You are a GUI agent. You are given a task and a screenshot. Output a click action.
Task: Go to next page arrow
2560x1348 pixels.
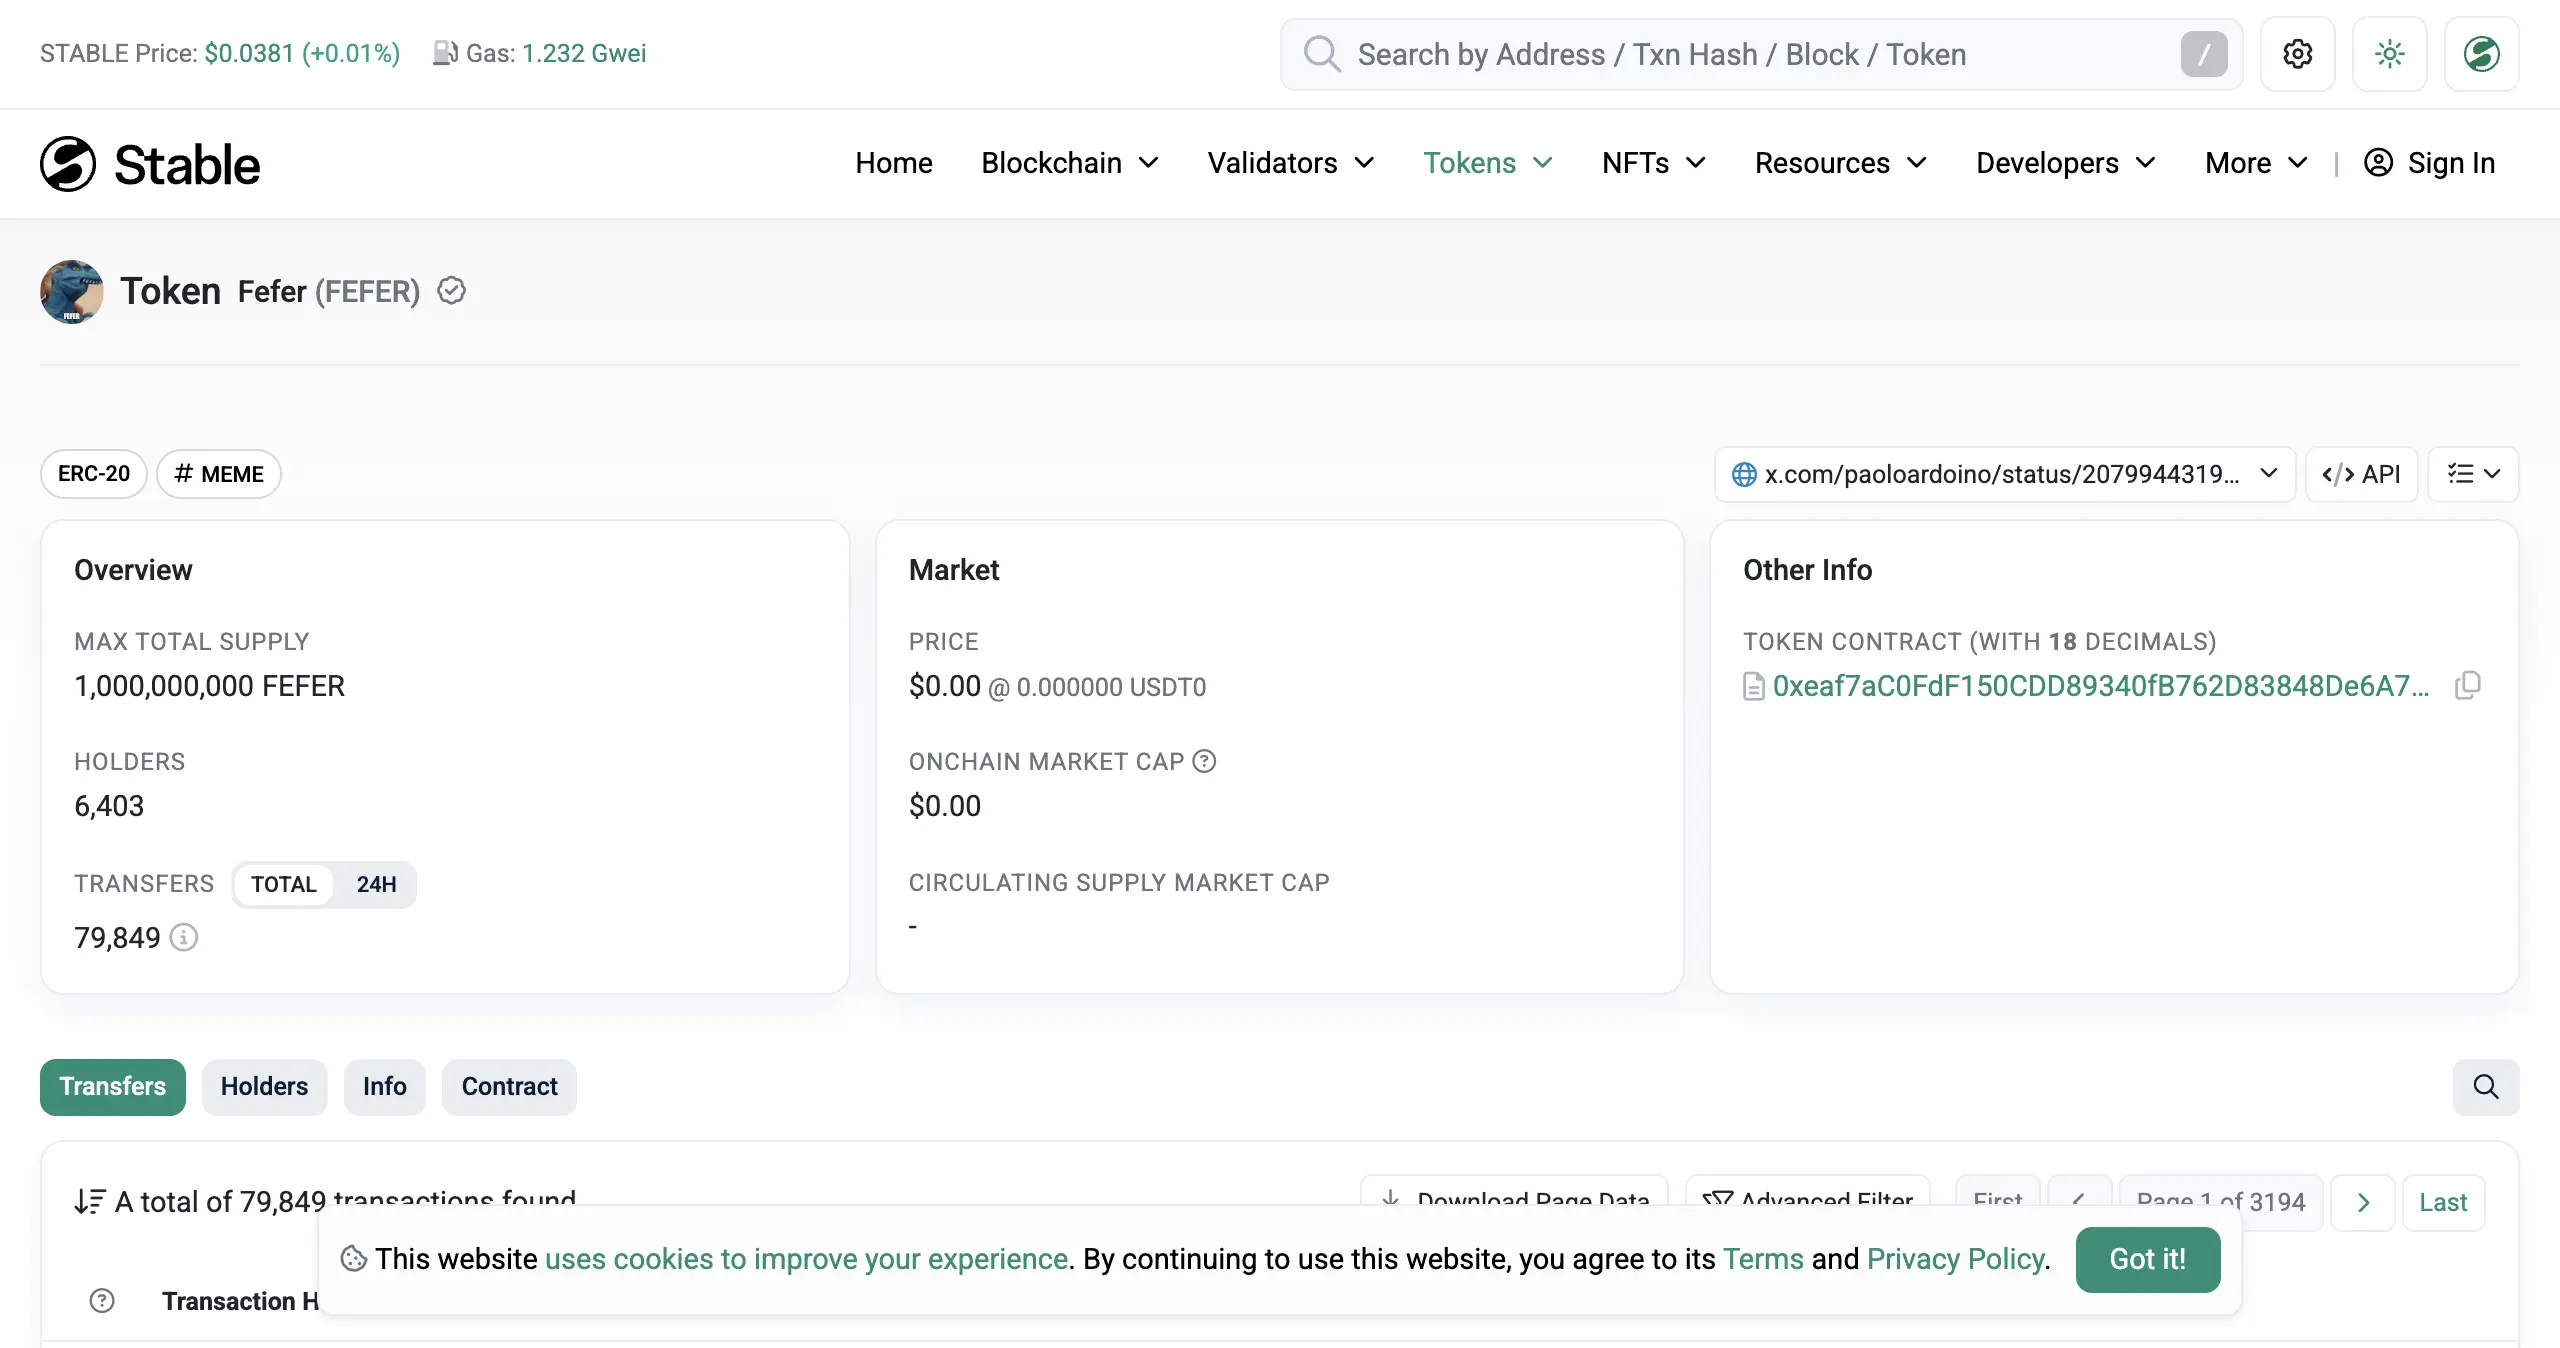pos(2363,1202)
